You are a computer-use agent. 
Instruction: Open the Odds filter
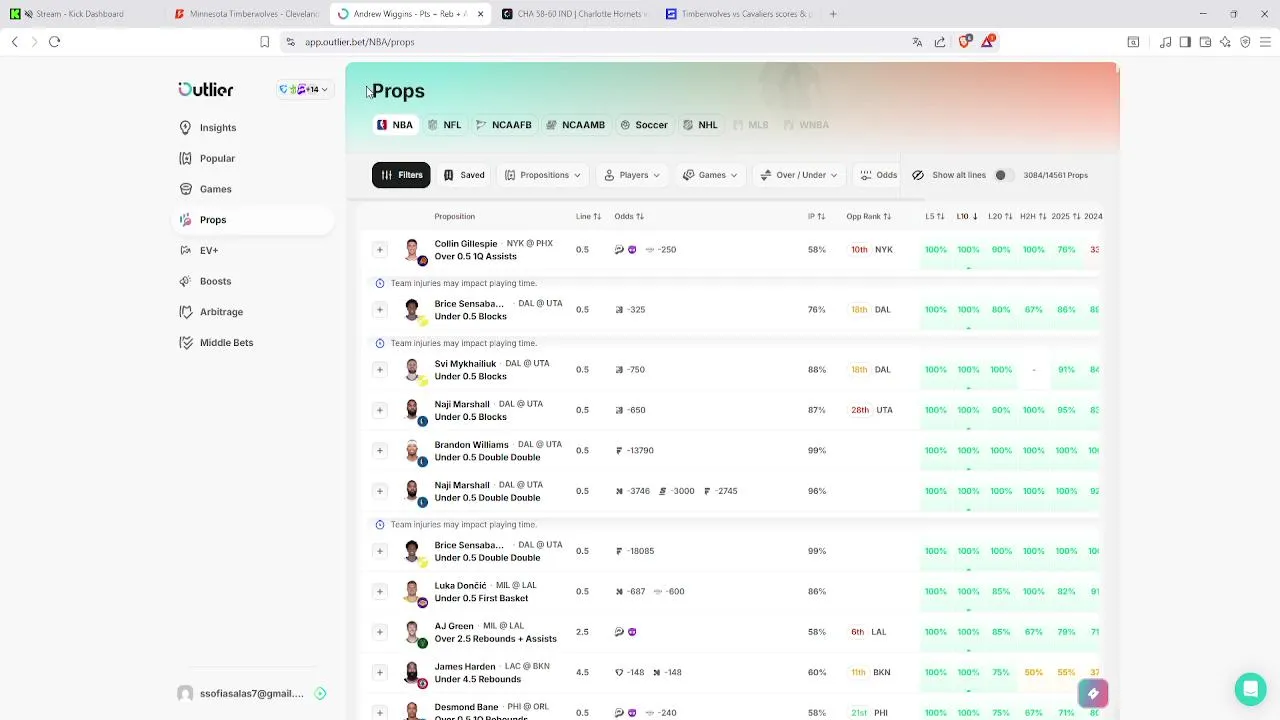coord(878,175)
